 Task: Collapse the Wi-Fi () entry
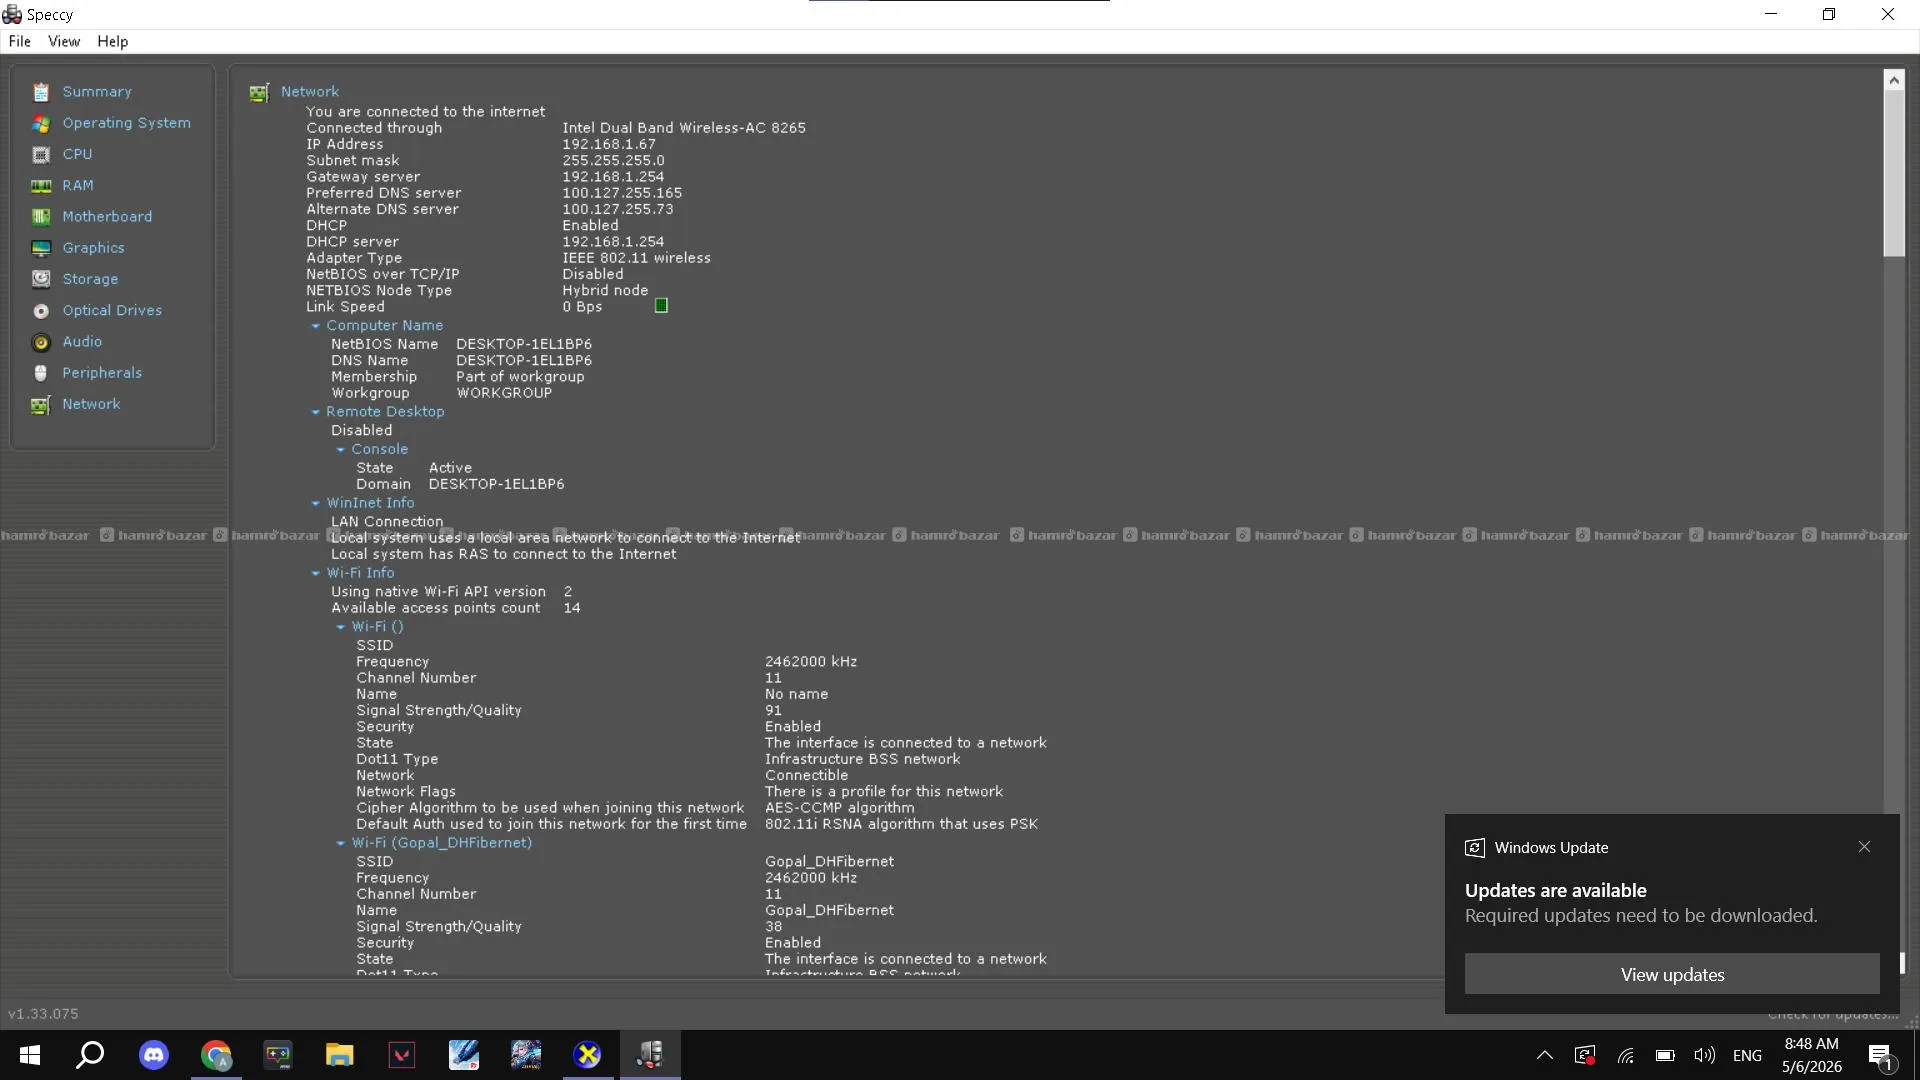(x=341, y=627)
